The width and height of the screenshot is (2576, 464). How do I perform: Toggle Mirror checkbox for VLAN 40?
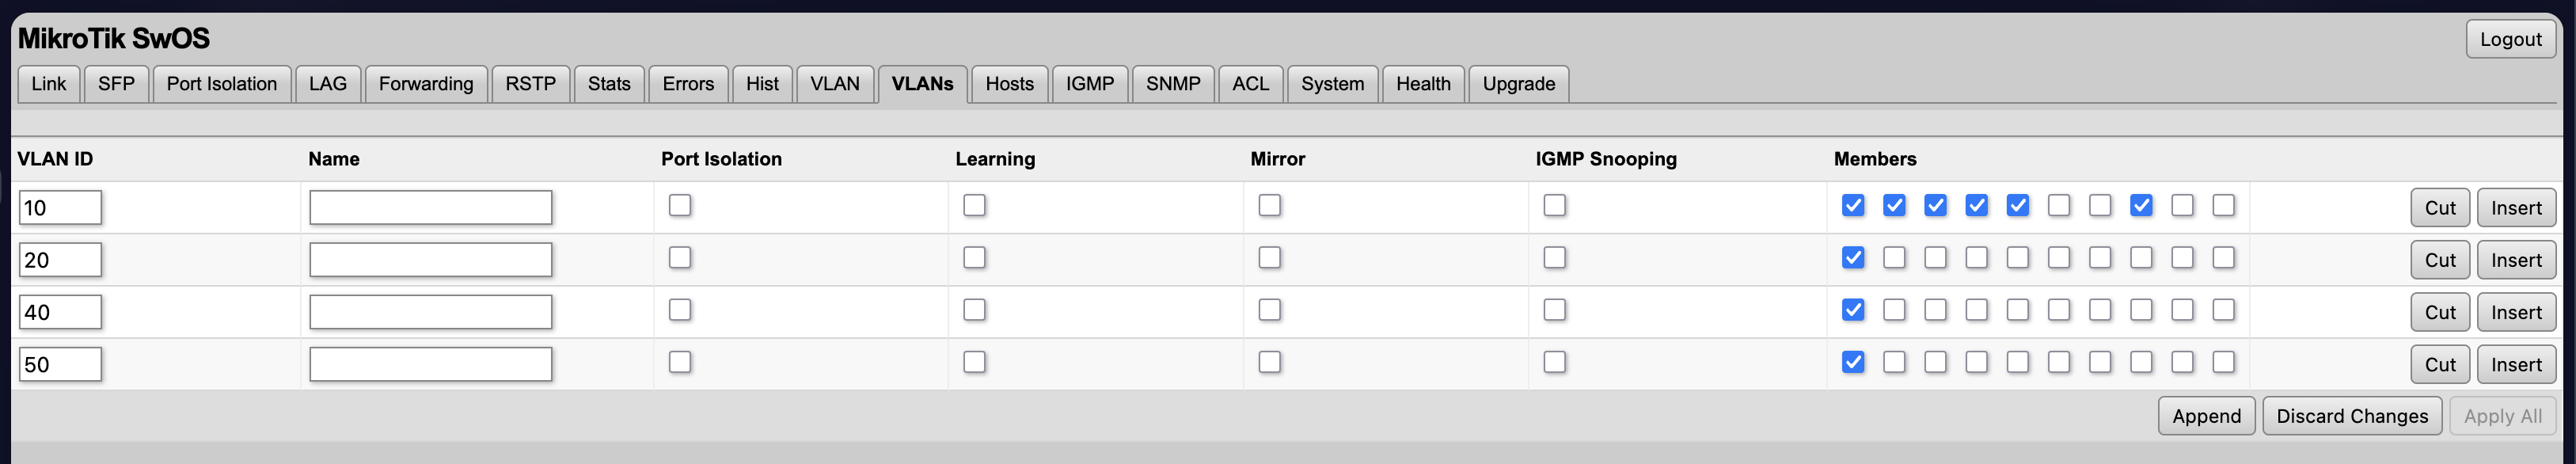[x=1269, y=310]
